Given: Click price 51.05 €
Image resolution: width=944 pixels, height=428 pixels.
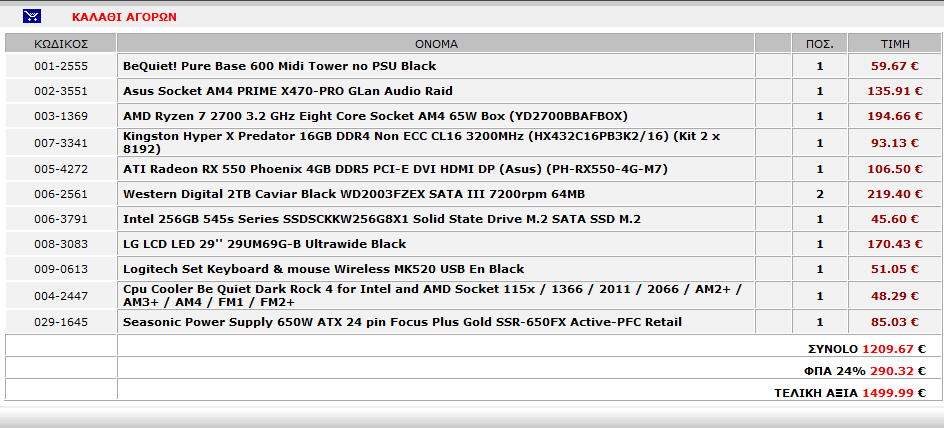Looking at the screenshot, I should tap(895, 270).
